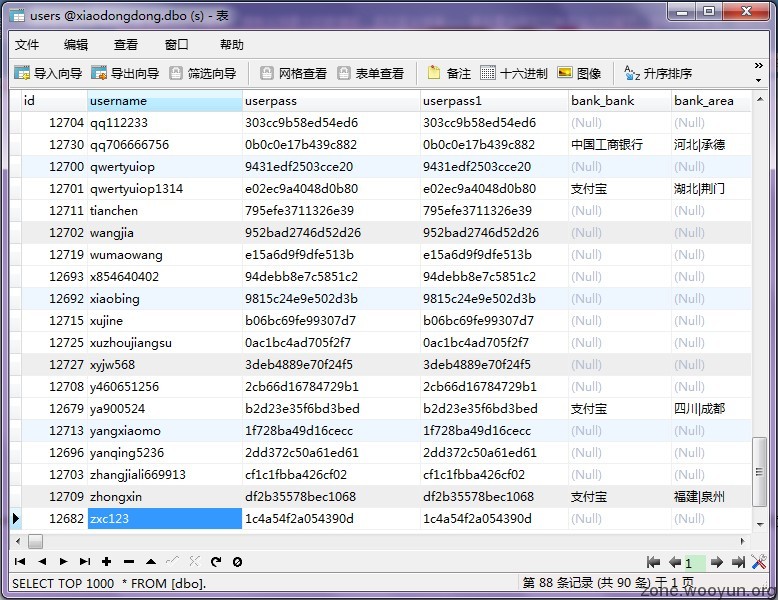Click the stop loading circle icon

pyautogui.click(x=237, y=562)
